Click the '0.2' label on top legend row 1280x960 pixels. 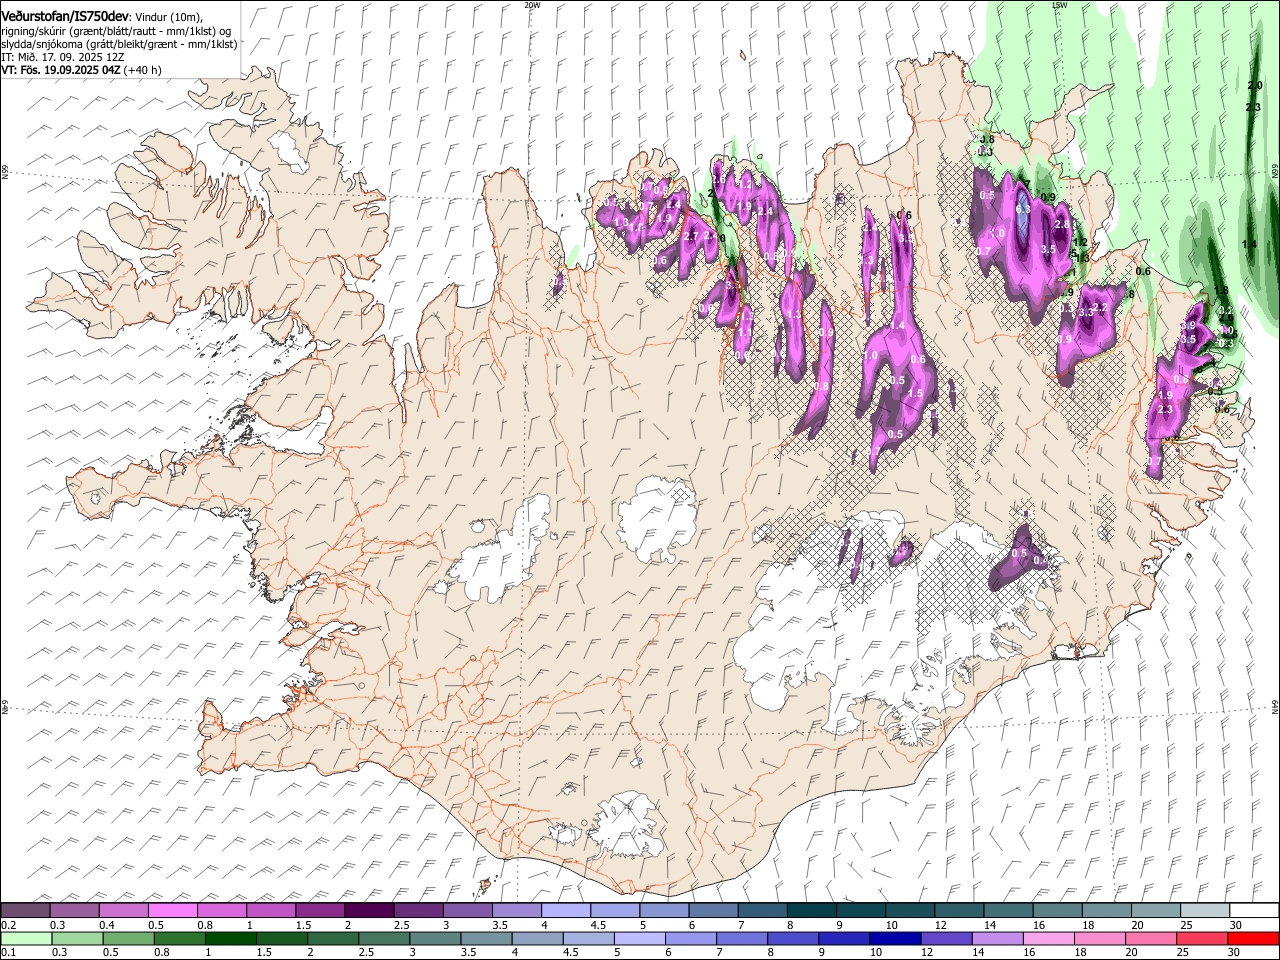pyautogui.click(x=8, y=925)
